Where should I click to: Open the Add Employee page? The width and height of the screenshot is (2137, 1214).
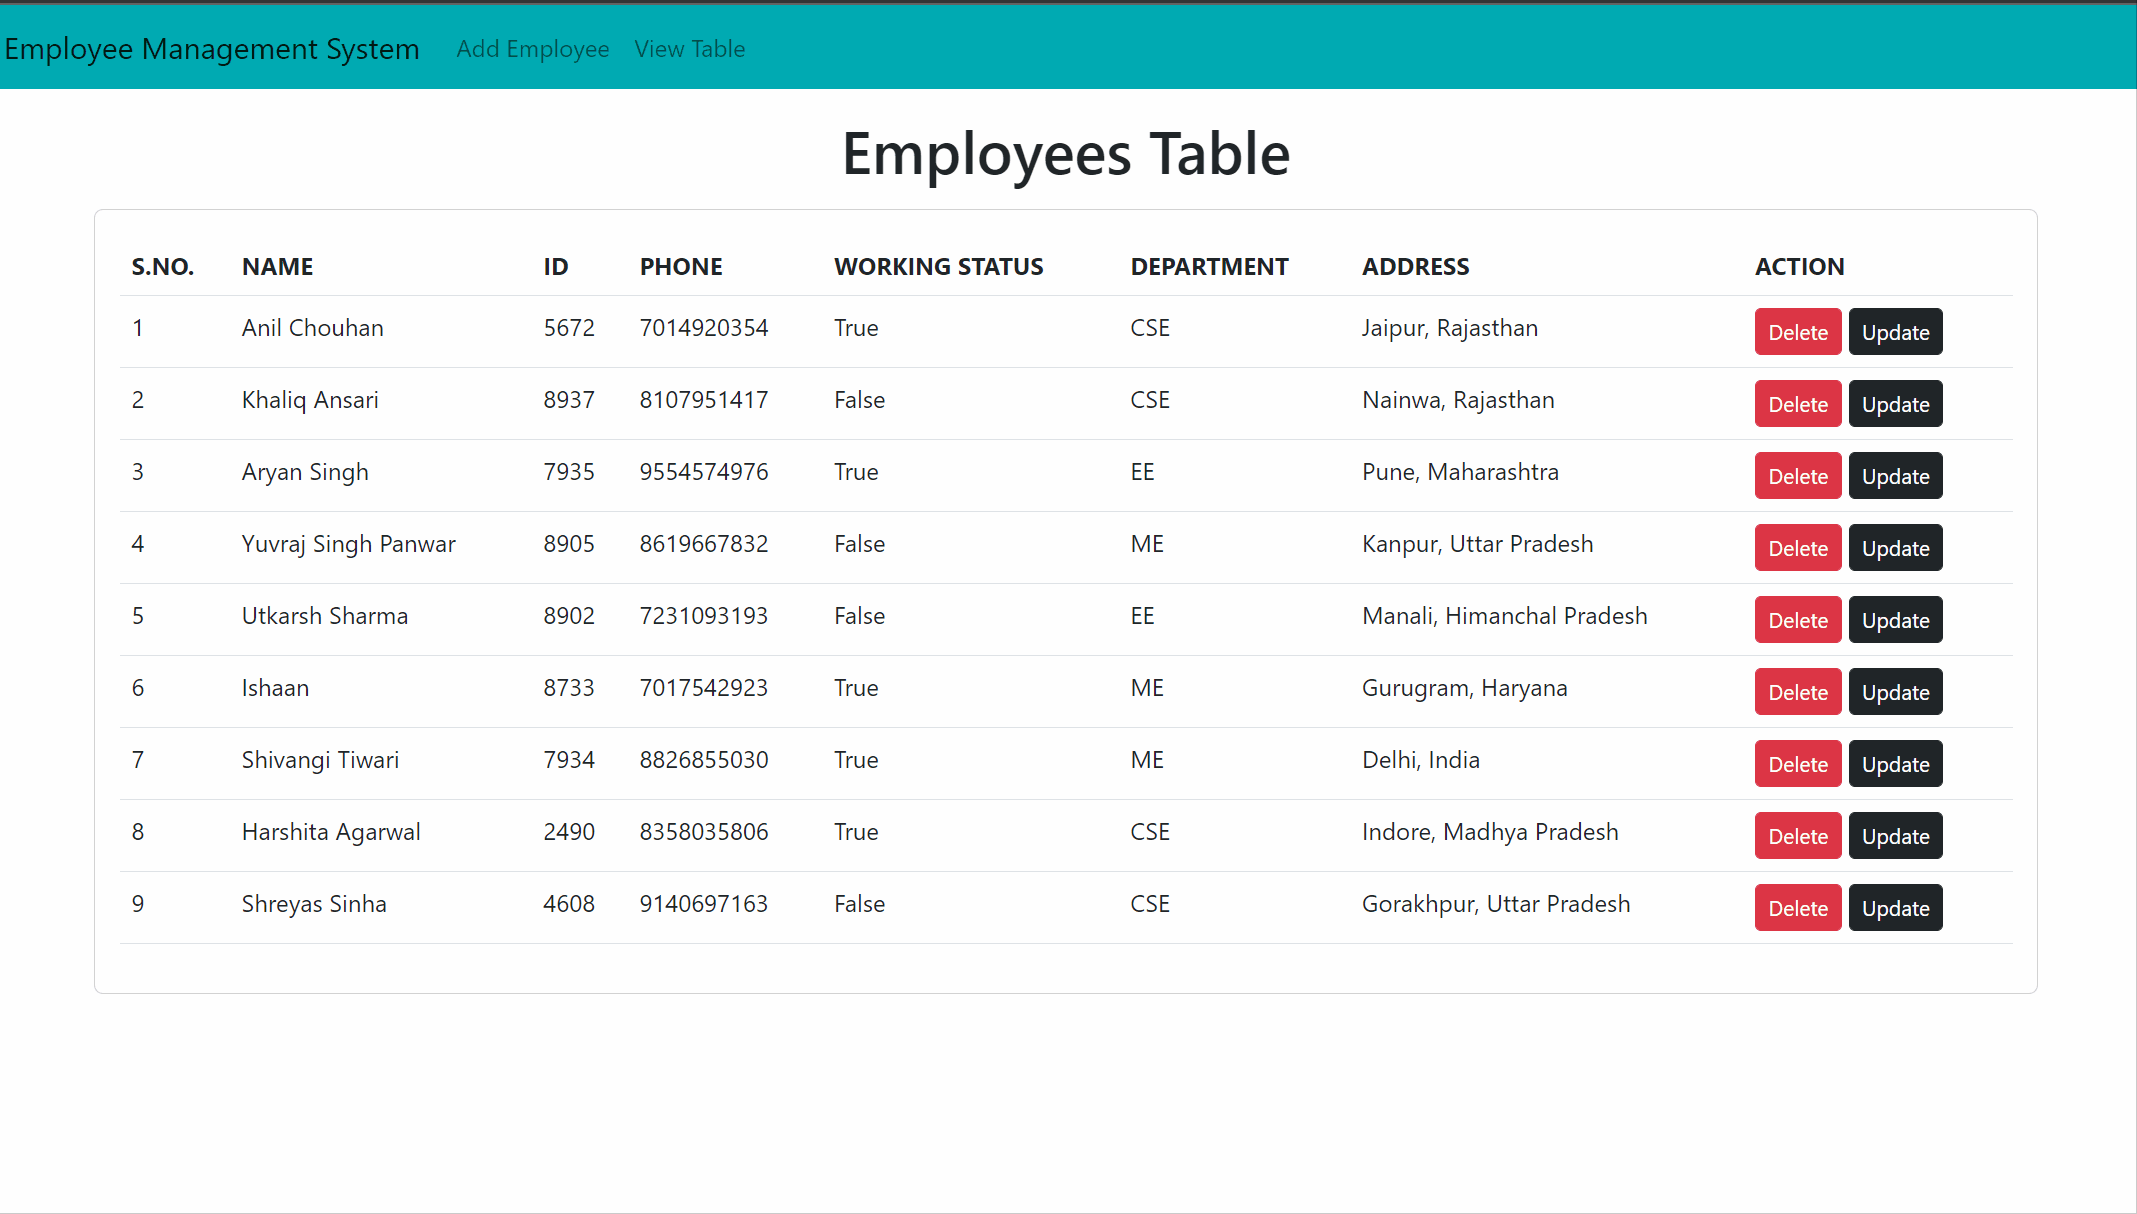coord(532,48)
